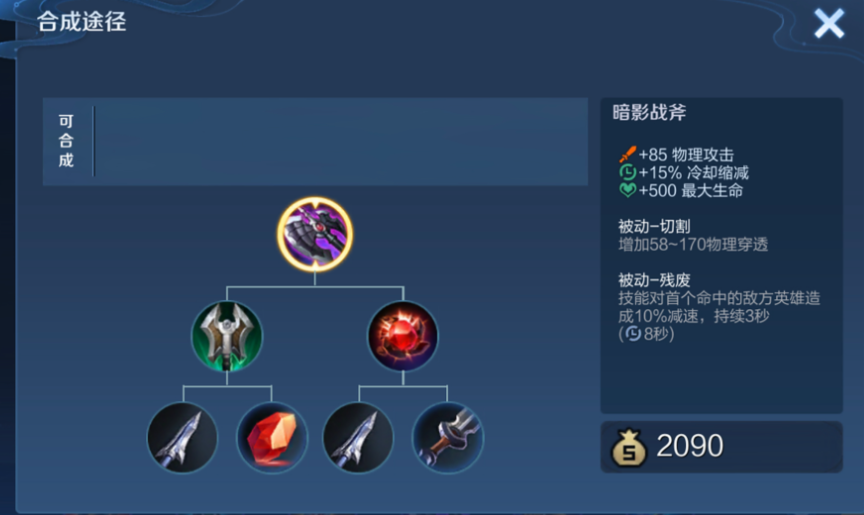This screenshot has height=515, width=864.
Task: Tap the green axe component icon
Action: 227,336
